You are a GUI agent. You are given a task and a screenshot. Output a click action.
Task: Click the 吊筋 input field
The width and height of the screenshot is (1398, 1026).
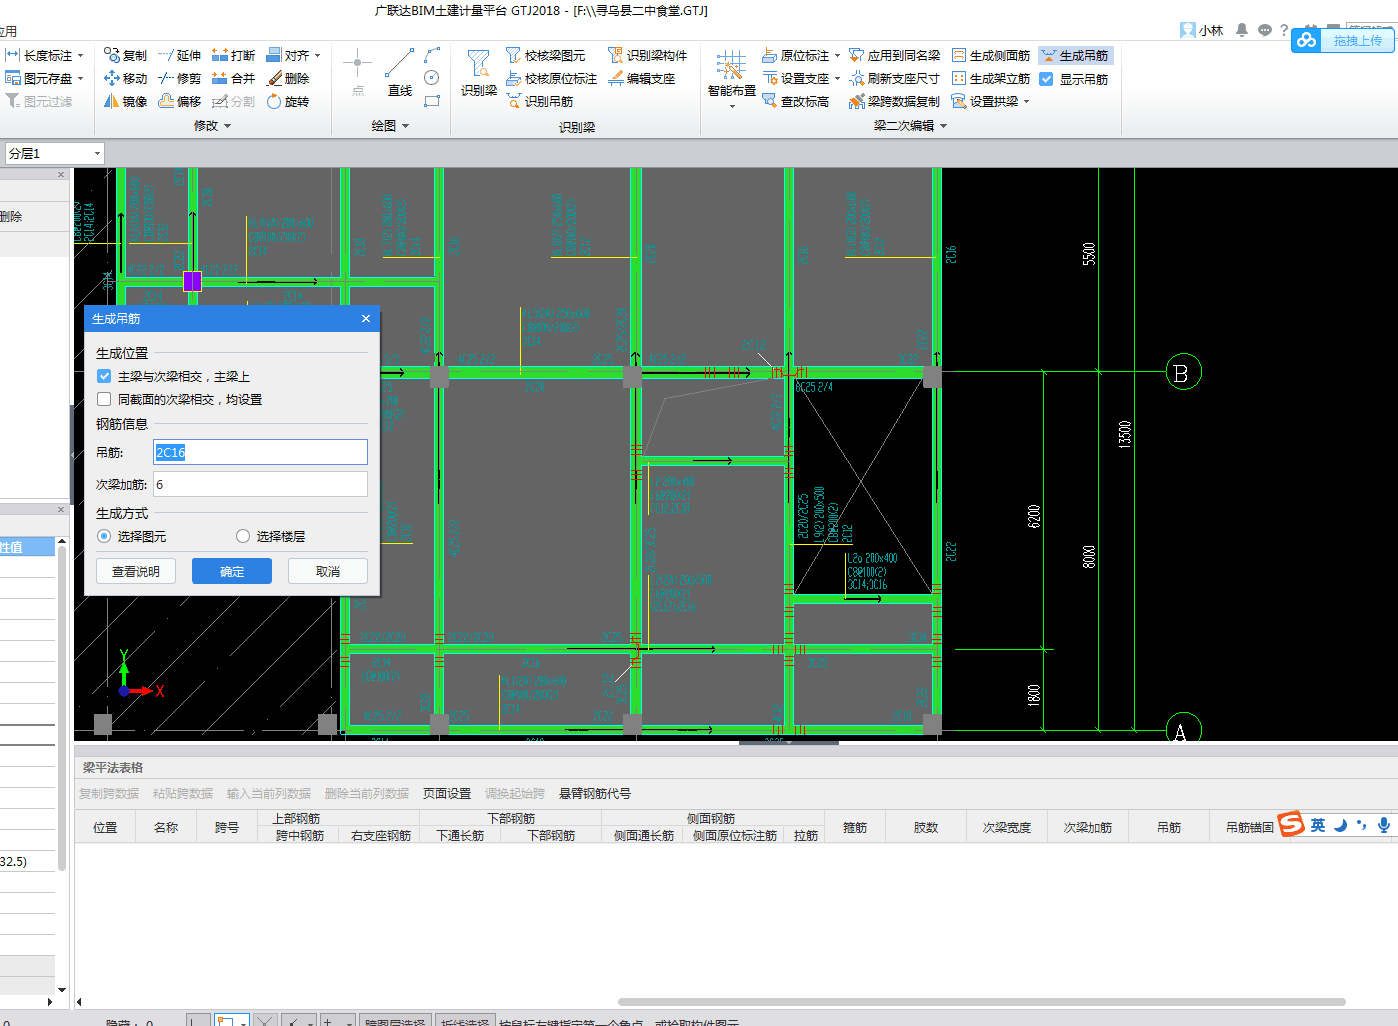click(x=260, y=452)
